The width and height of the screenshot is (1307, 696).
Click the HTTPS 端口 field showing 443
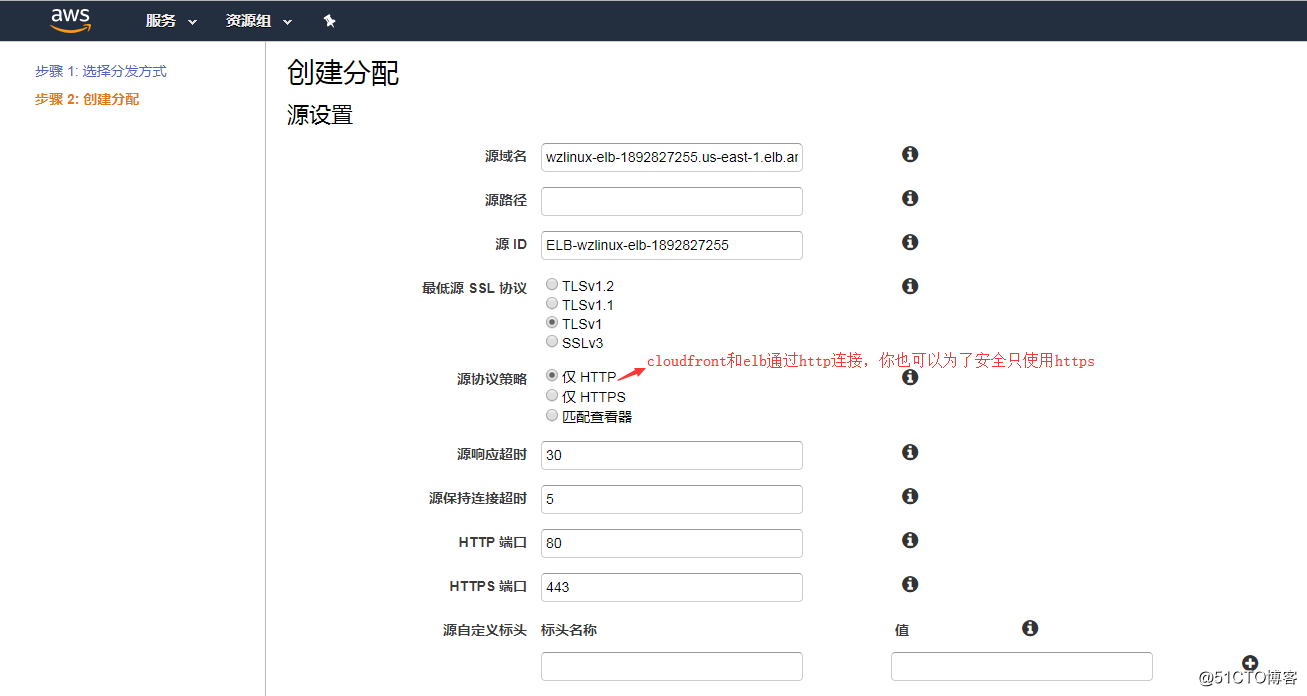coord(672,587)
